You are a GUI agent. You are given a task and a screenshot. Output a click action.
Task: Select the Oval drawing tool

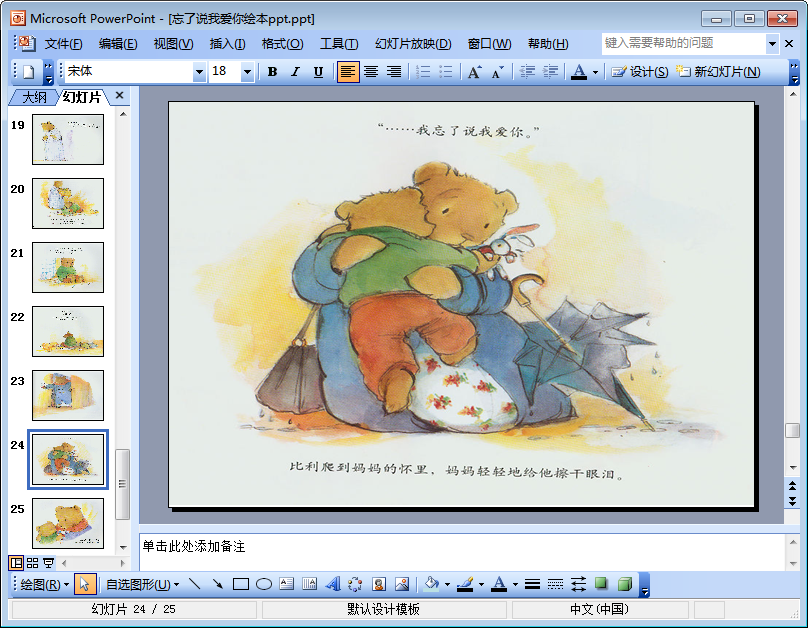264,584
